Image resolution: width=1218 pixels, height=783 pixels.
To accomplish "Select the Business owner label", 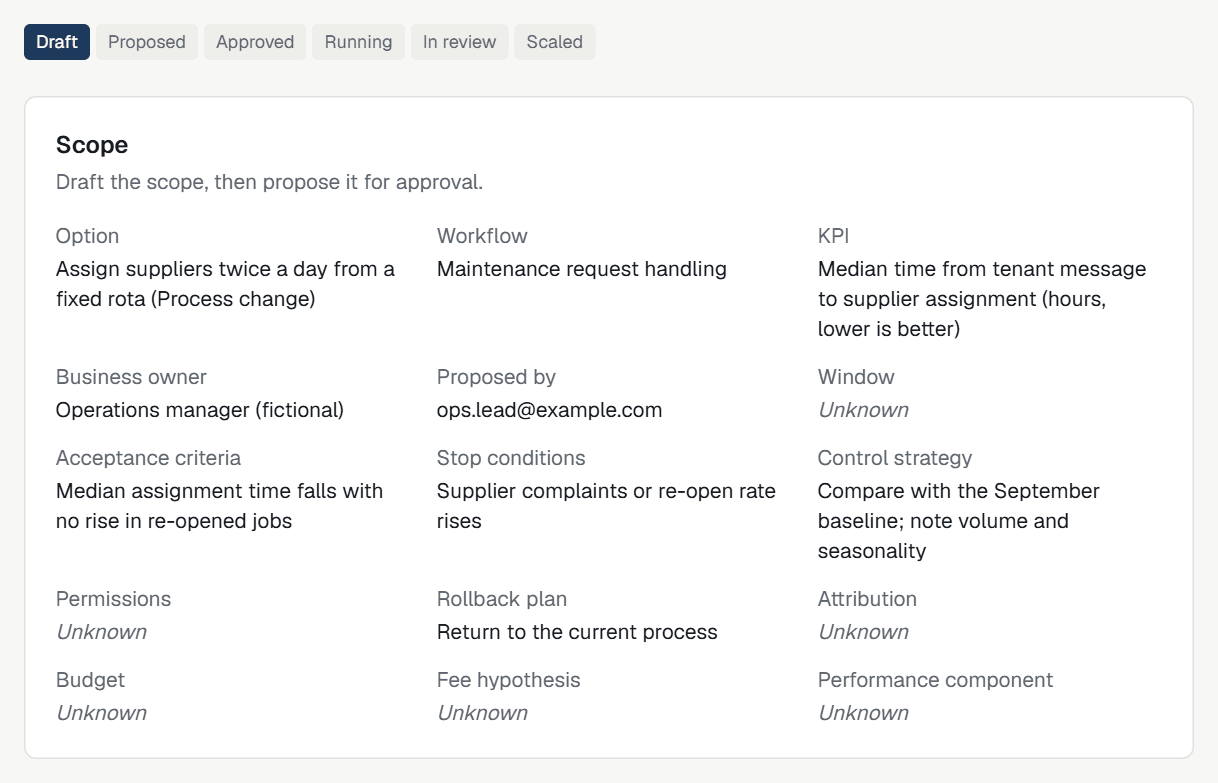I will point(131,377).
